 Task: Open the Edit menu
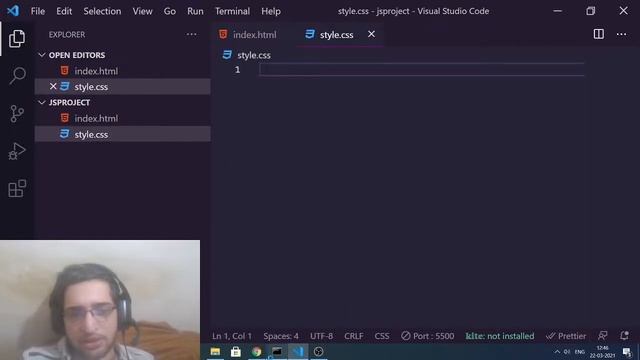(x=64, y=11)
